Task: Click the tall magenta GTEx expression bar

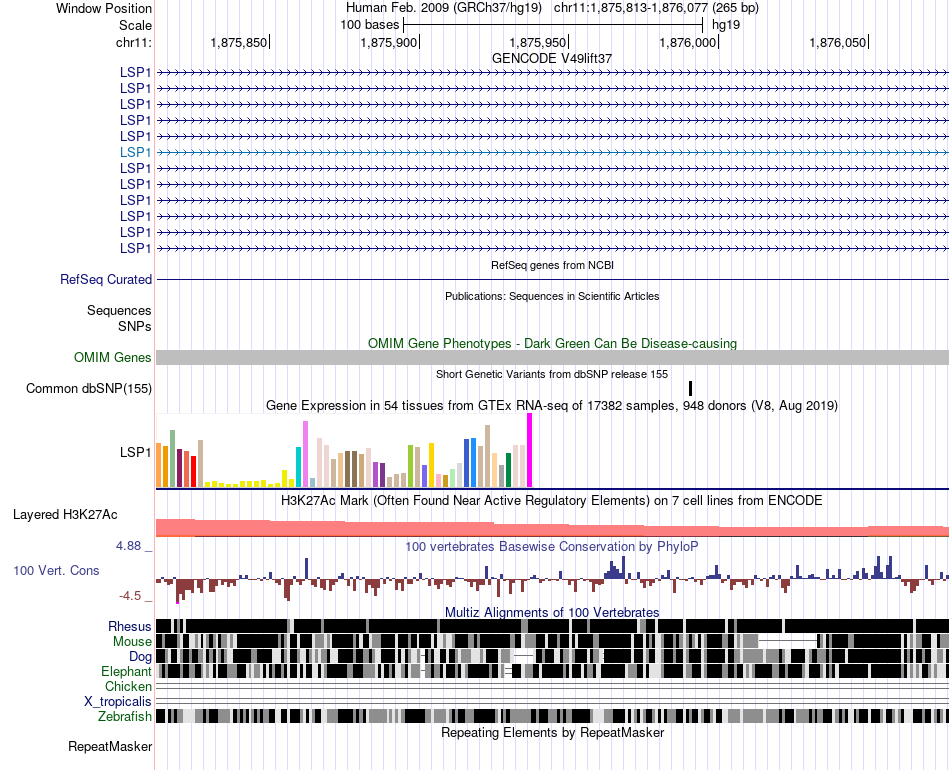Action: click(x=530, y=450)
